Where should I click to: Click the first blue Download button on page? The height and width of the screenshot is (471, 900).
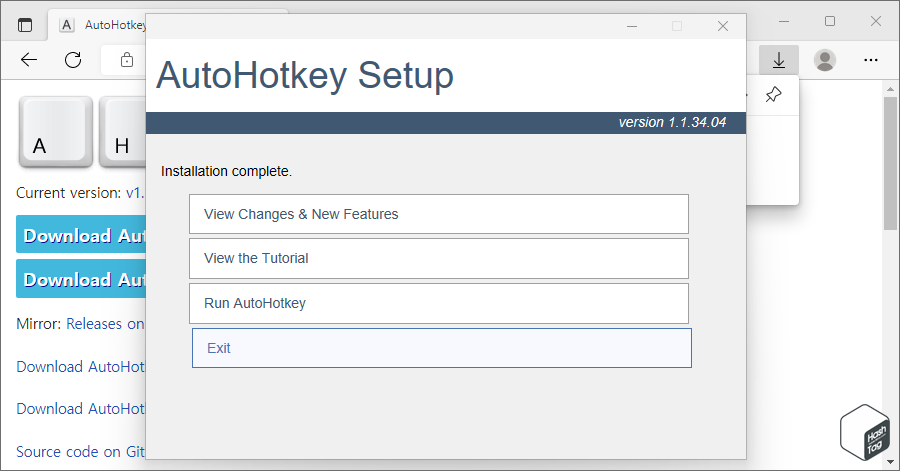pos(81,235)
